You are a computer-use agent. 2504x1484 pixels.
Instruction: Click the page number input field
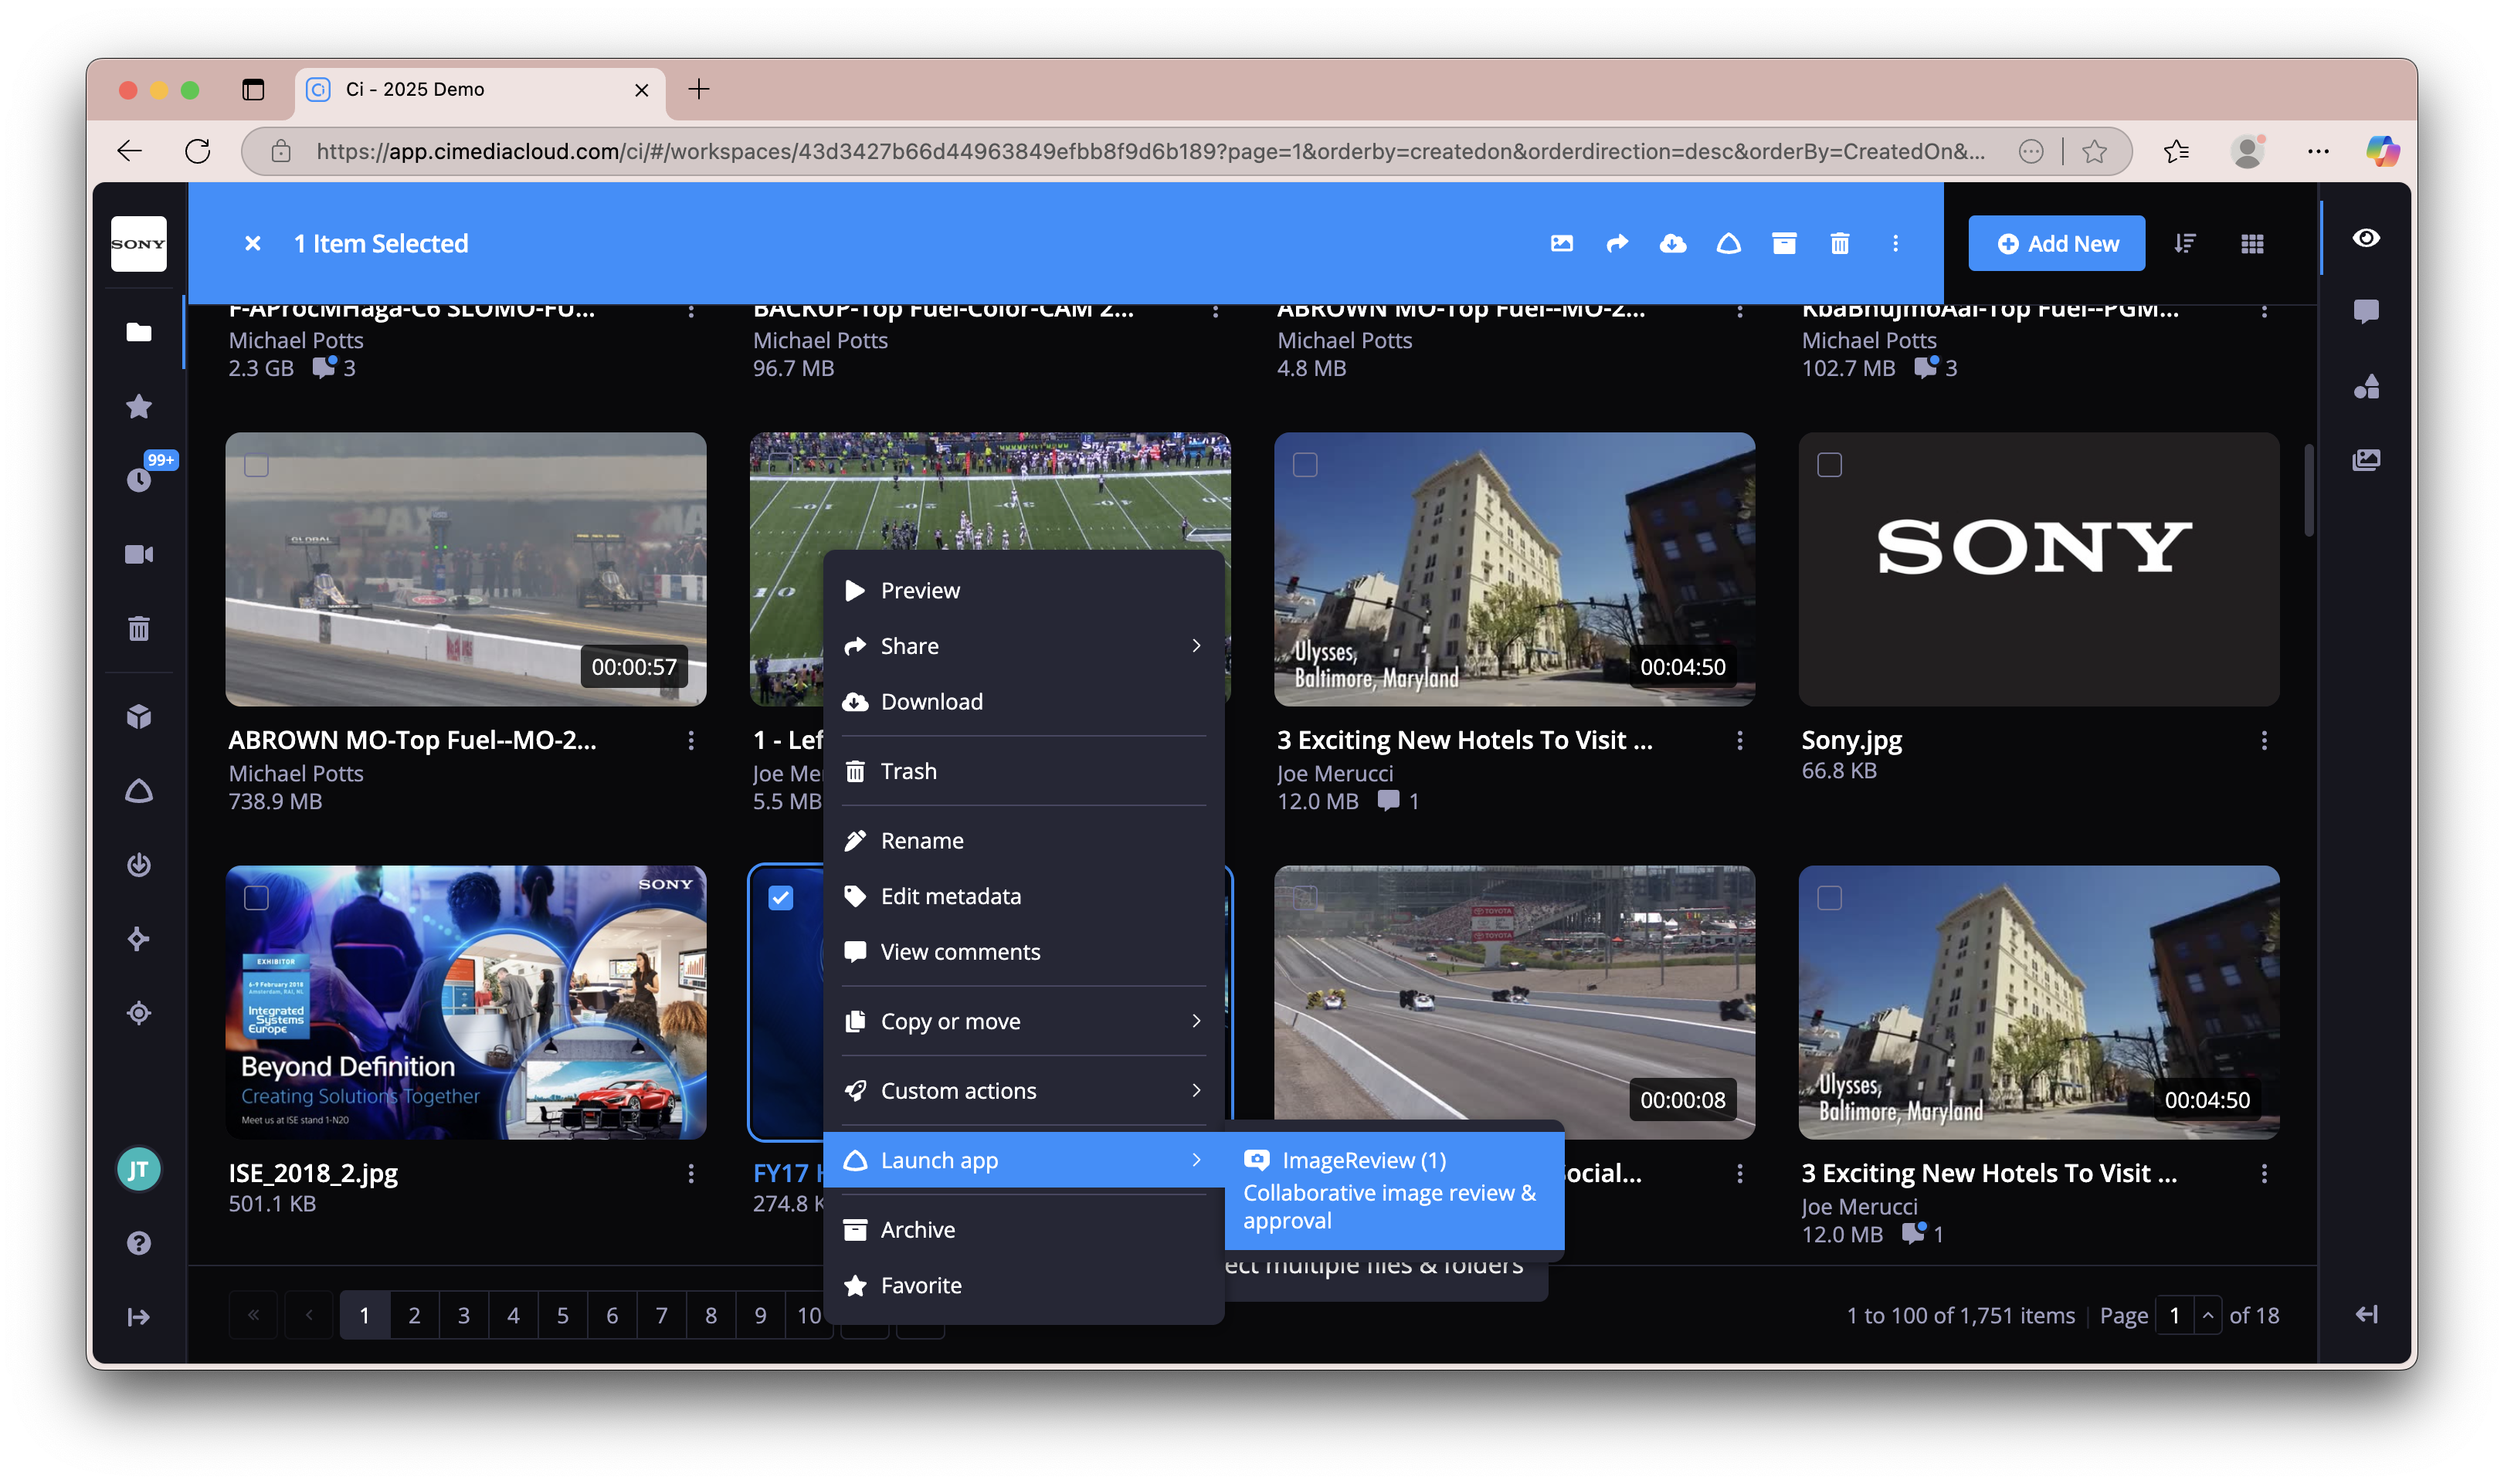[2174, 1315]
